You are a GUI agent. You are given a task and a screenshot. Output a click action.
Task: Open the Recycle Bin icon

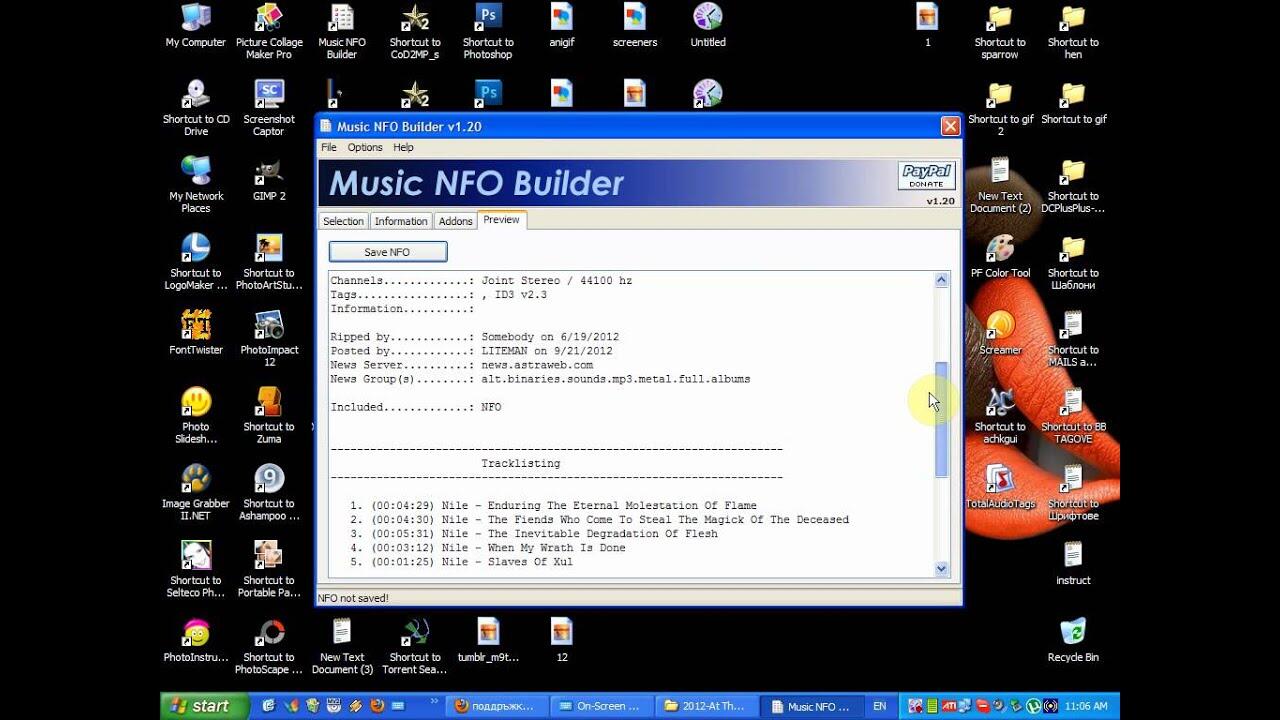point(1072,634)
